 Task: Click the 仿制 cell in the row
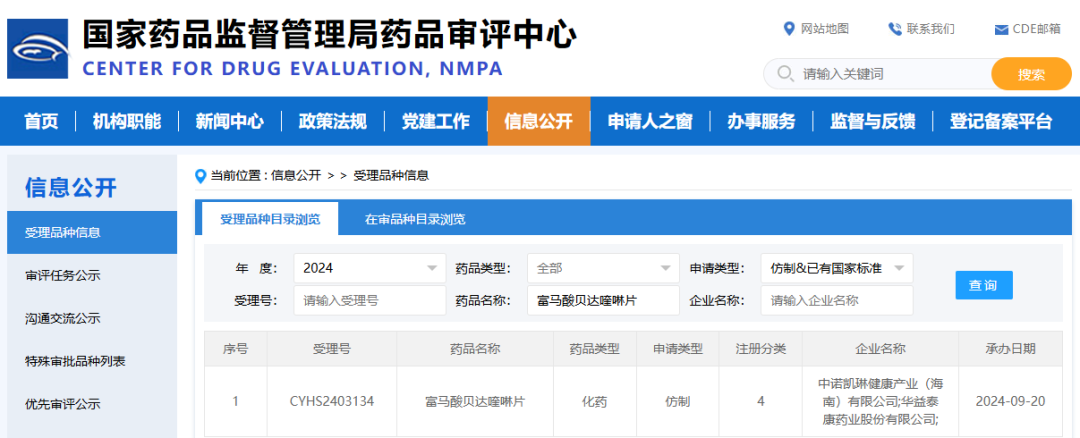point(678,402)
